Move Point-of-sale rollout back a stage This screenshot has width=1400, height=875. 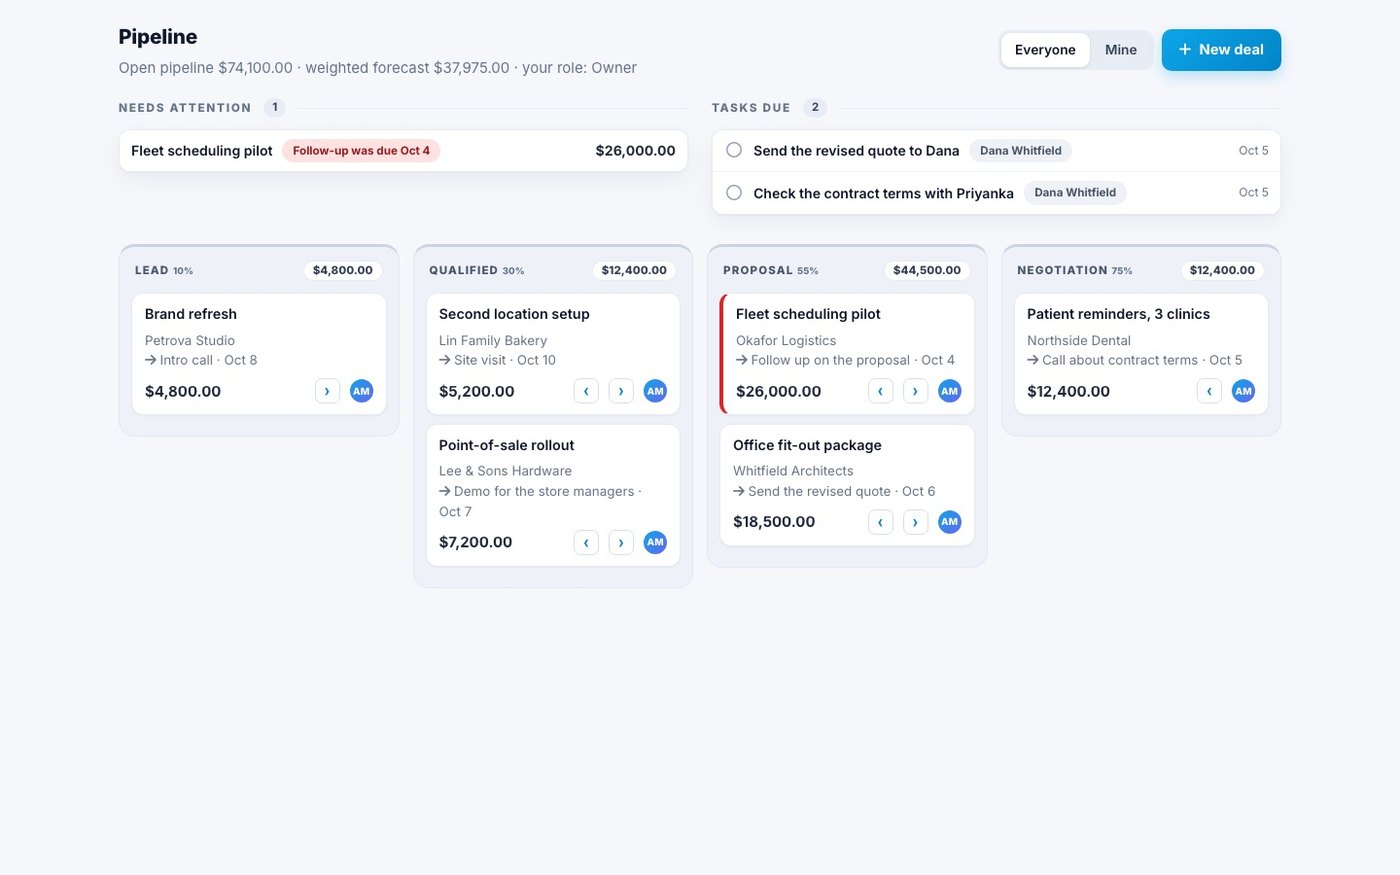pyautogui.click(x=586, y=542)
